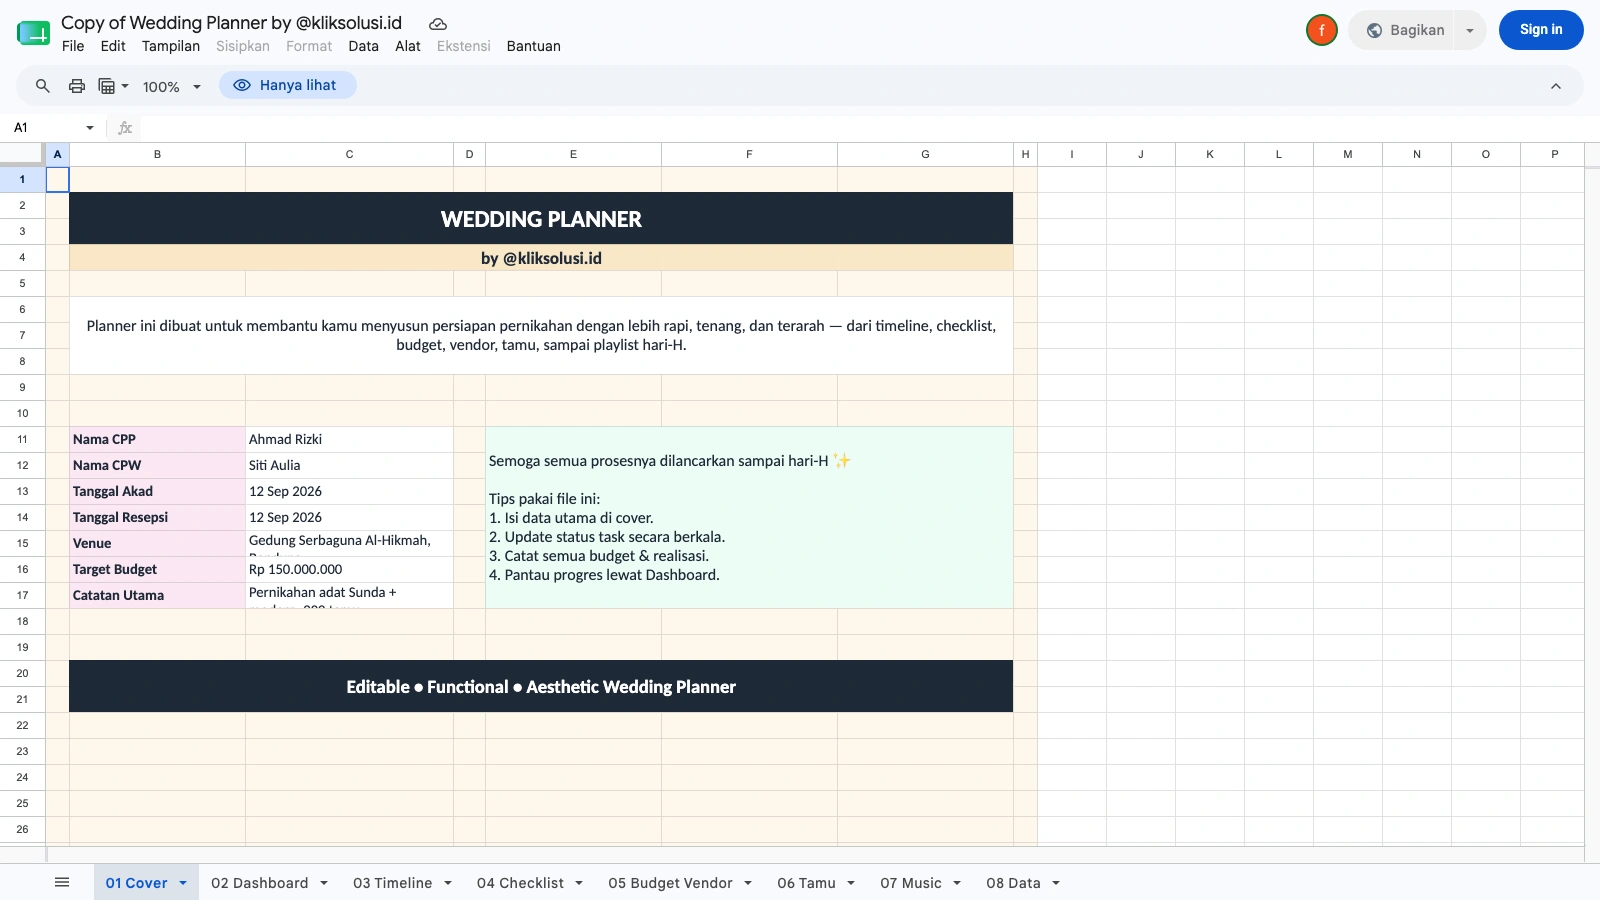Switch to the 02 Dashboard sheet
This screenshot has height=900, width=1600.
(x=260, y=883)
